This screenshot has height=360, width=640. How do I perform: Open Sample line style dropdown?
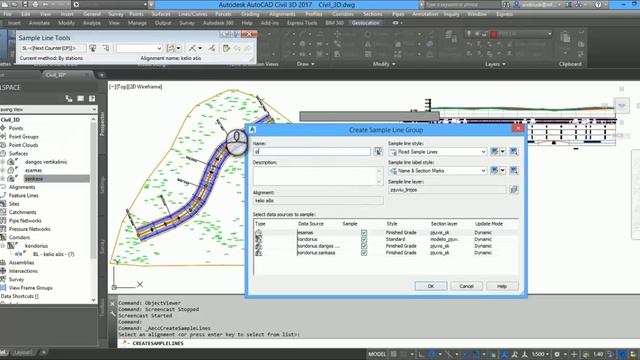click(483, 152)
